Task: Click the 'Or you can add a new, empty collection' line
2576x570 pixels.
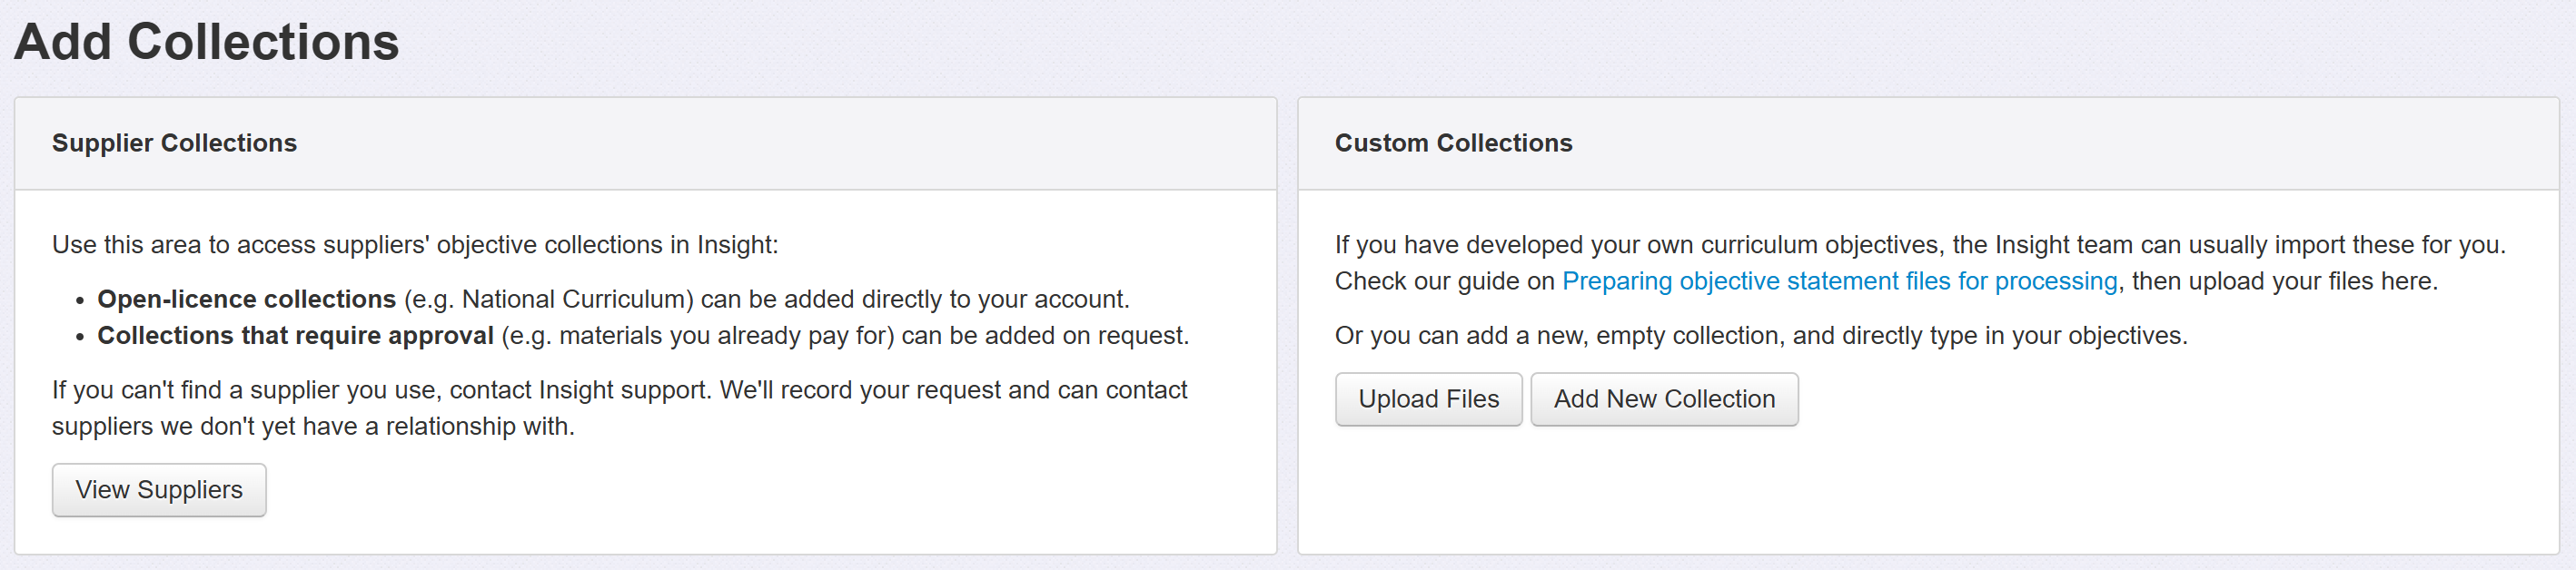Action: (x=1760, y=336)
